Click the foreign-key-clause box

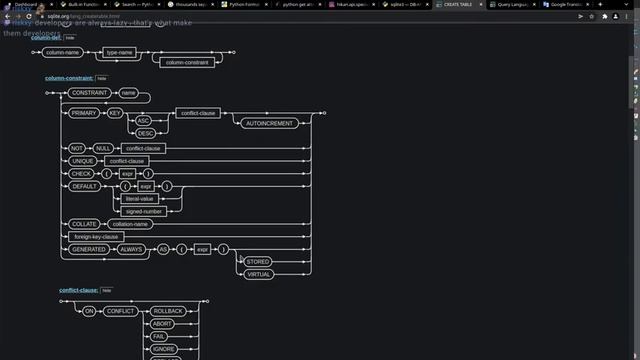tap(96, 237)
